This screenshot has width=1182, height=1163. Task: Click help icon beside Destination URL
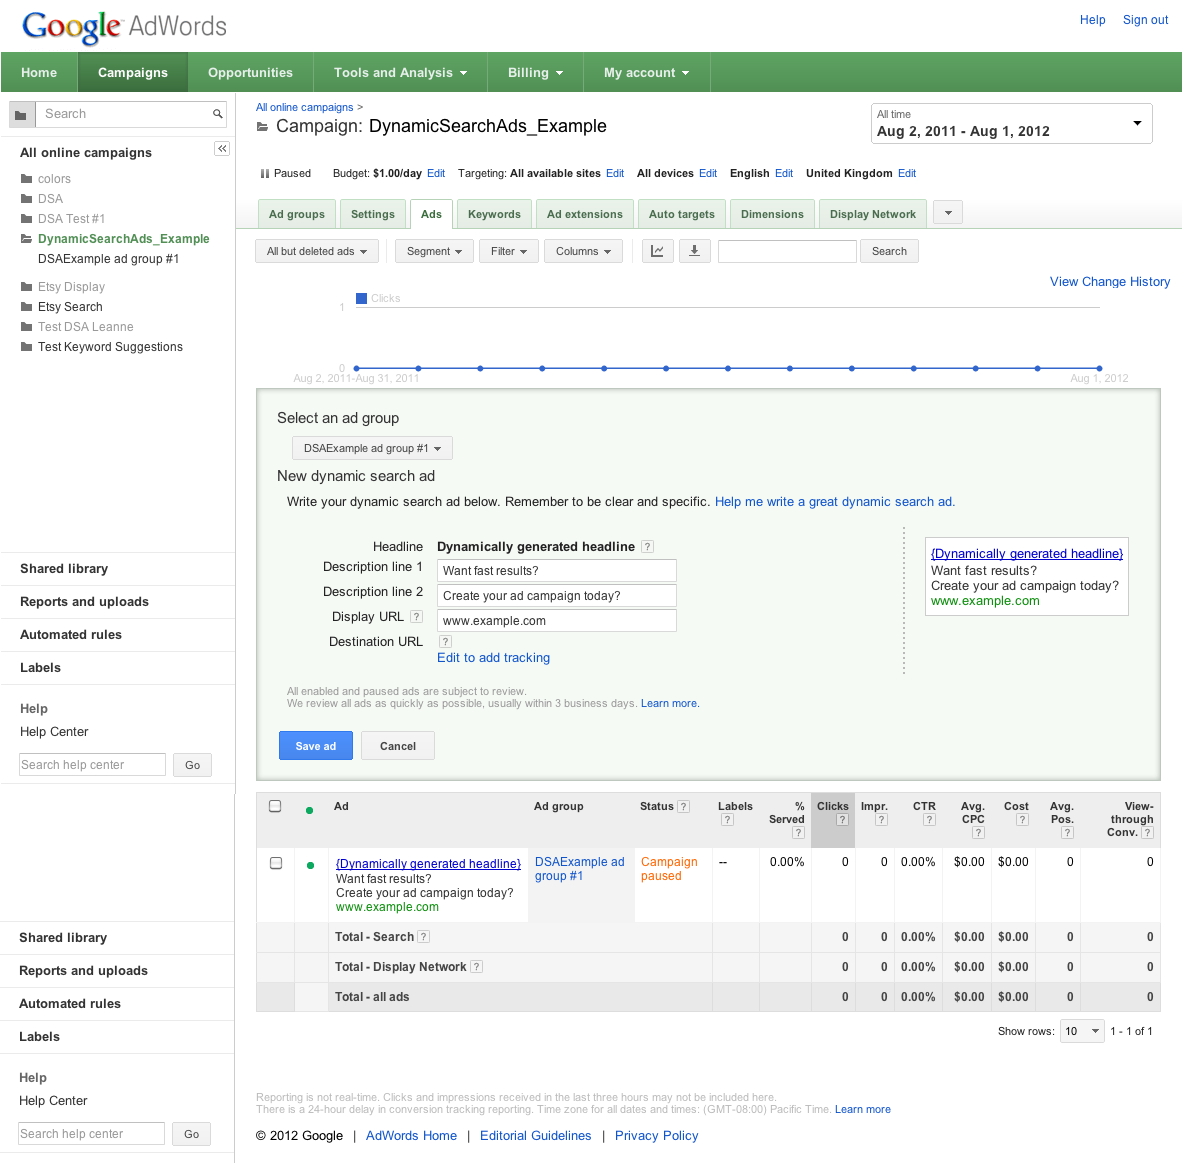tap(445, 641)
